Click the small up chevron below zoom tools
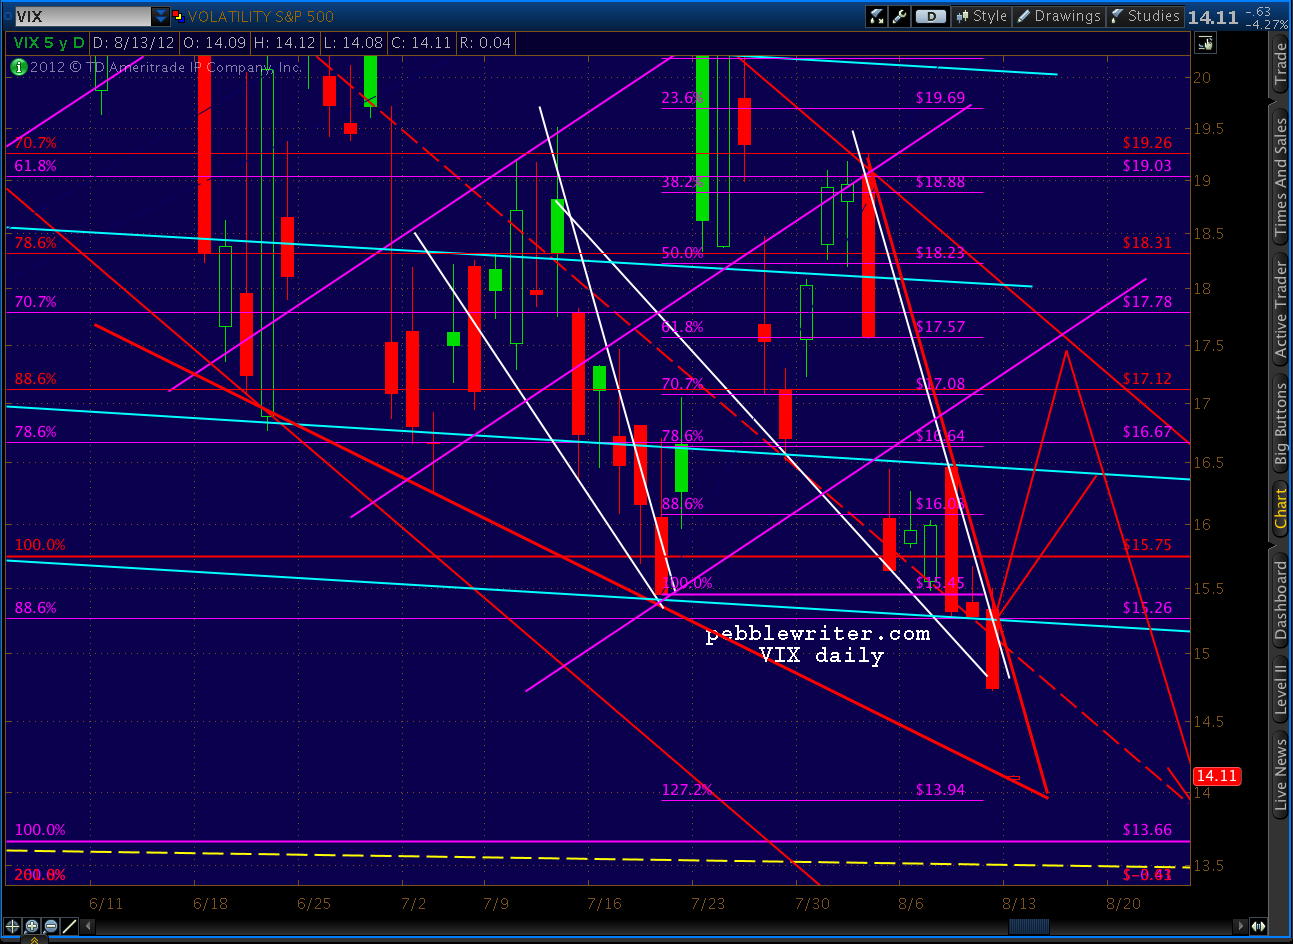Viewport: 1293px width, 944px height. click(x=33, y=939)
